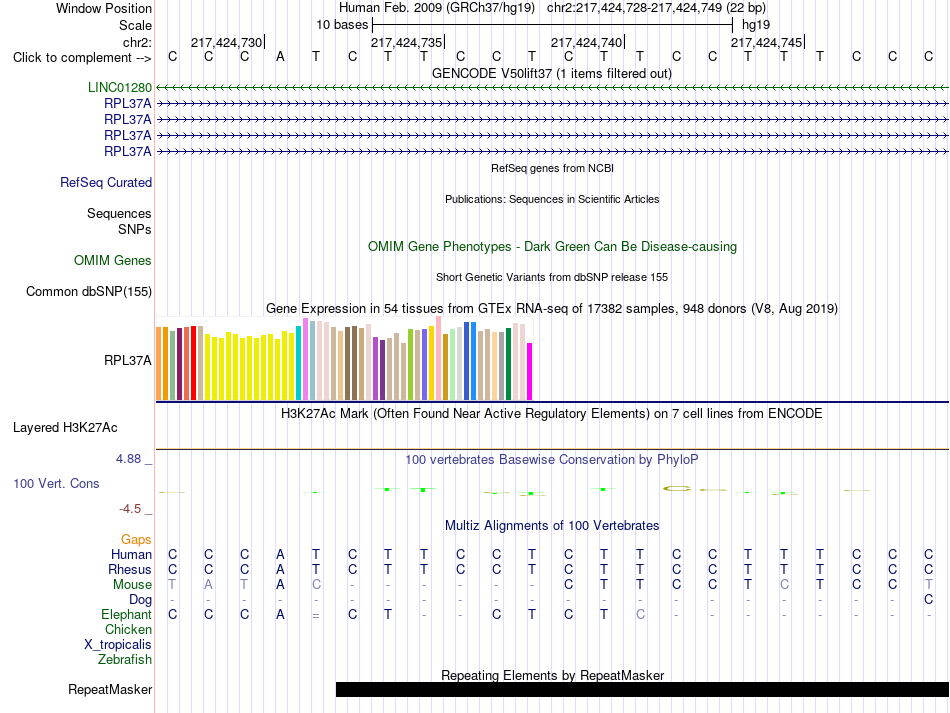Click the Chicken species label
This screenshot has width=950, height=713.
[128, 629]
